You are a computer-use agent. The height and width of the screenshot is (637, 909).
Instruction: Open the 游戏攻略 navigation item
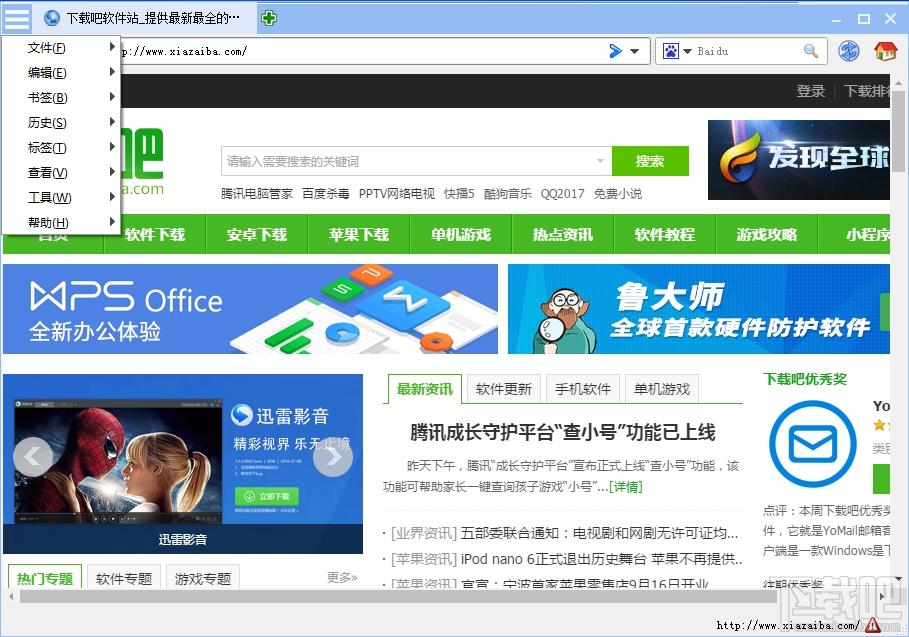(767, 234)
